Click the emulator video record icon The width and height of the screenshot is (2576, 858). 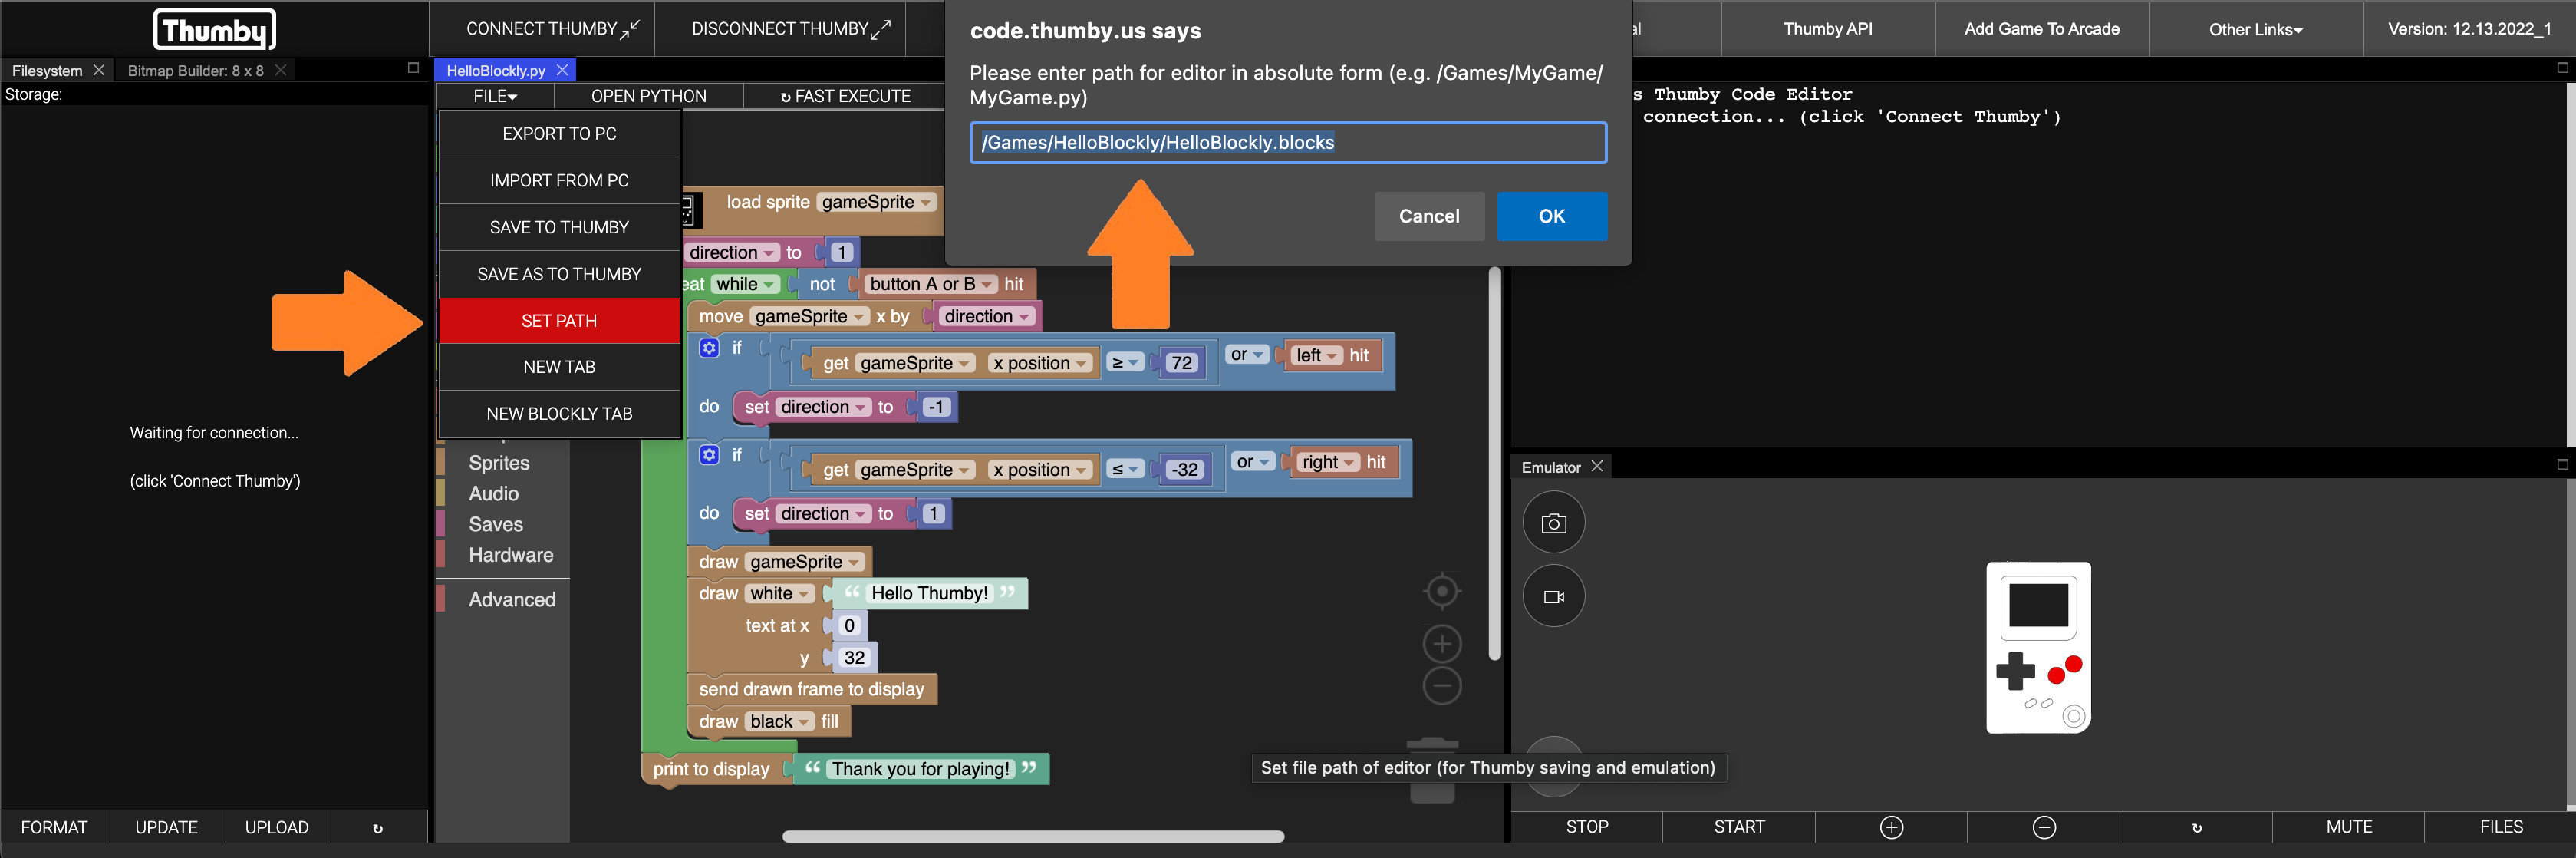point(1553,596)
